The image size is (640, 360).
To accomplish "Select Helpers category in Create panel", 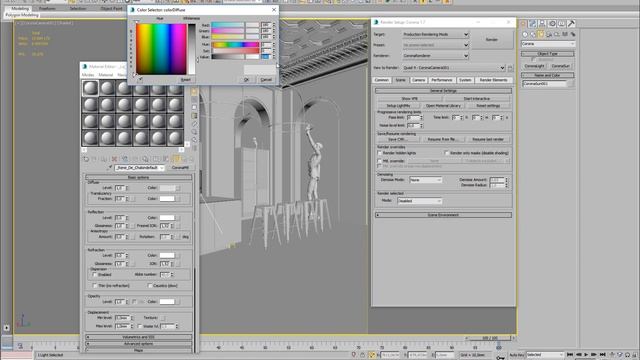I will 557,34.
